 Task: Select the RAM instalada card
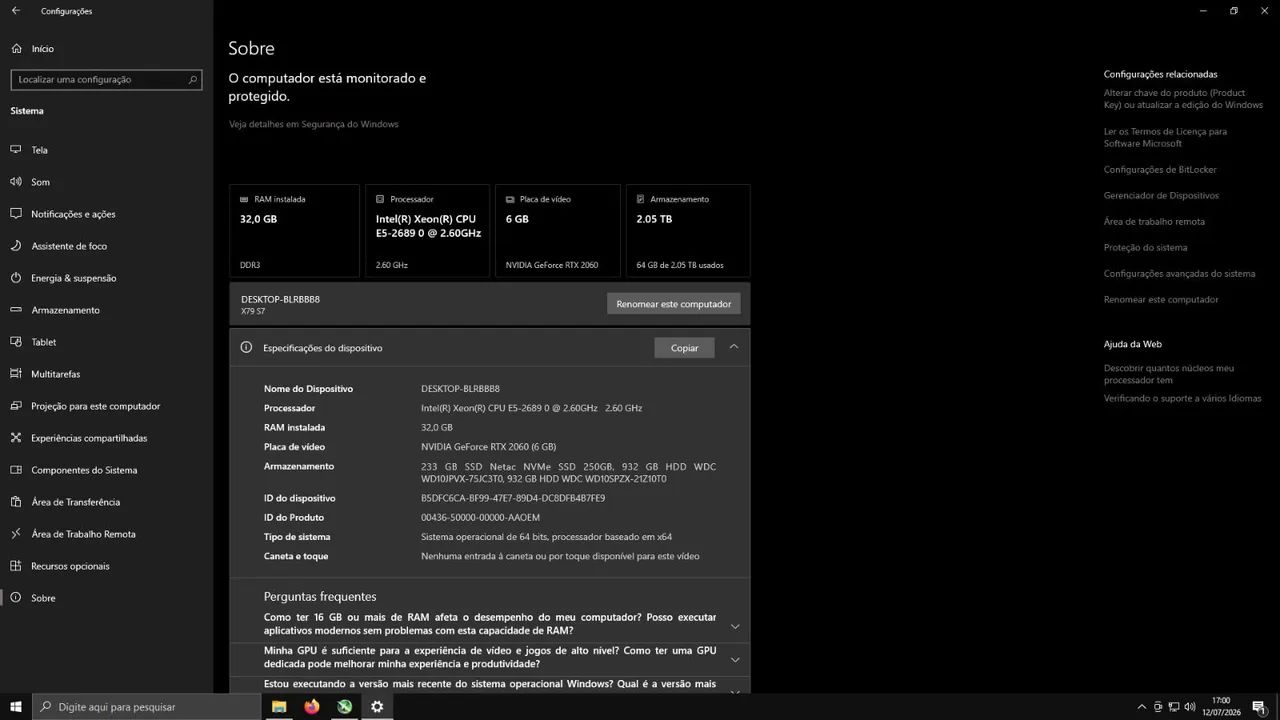click(x=294, y=230)
